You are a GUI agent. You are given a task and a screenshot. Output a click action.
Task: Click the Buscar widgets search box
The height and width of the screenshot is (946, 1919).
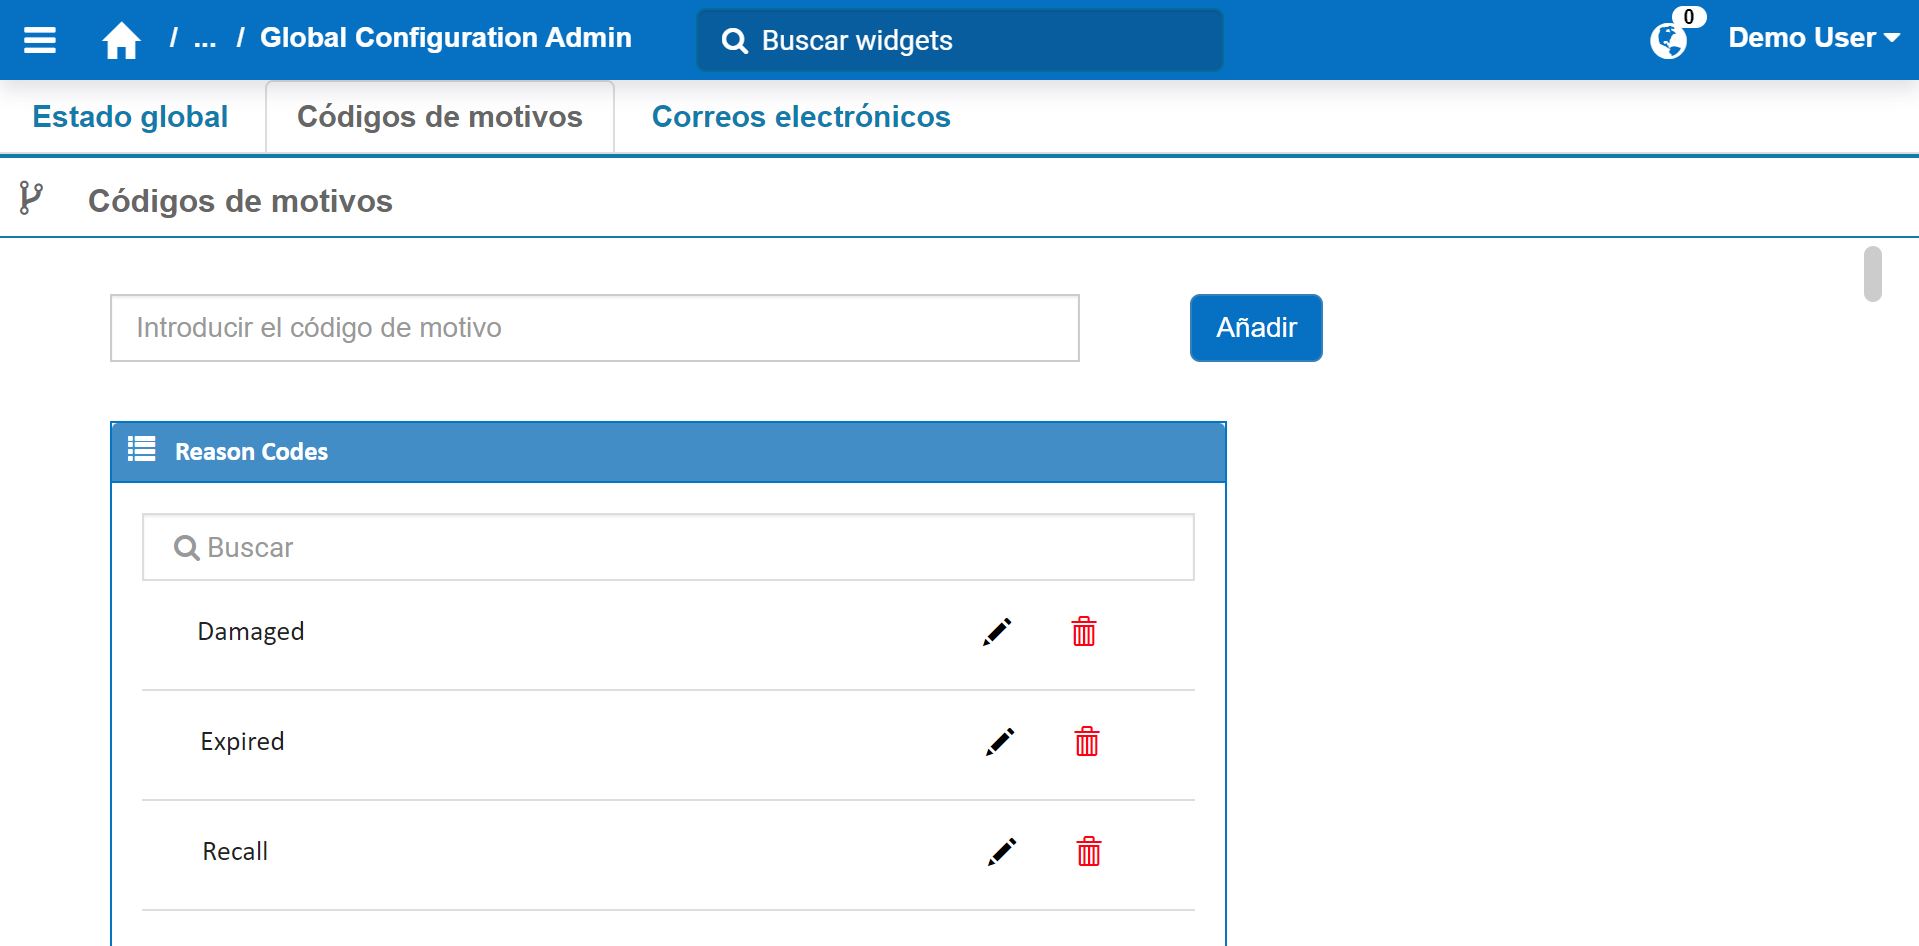[960, 41]
